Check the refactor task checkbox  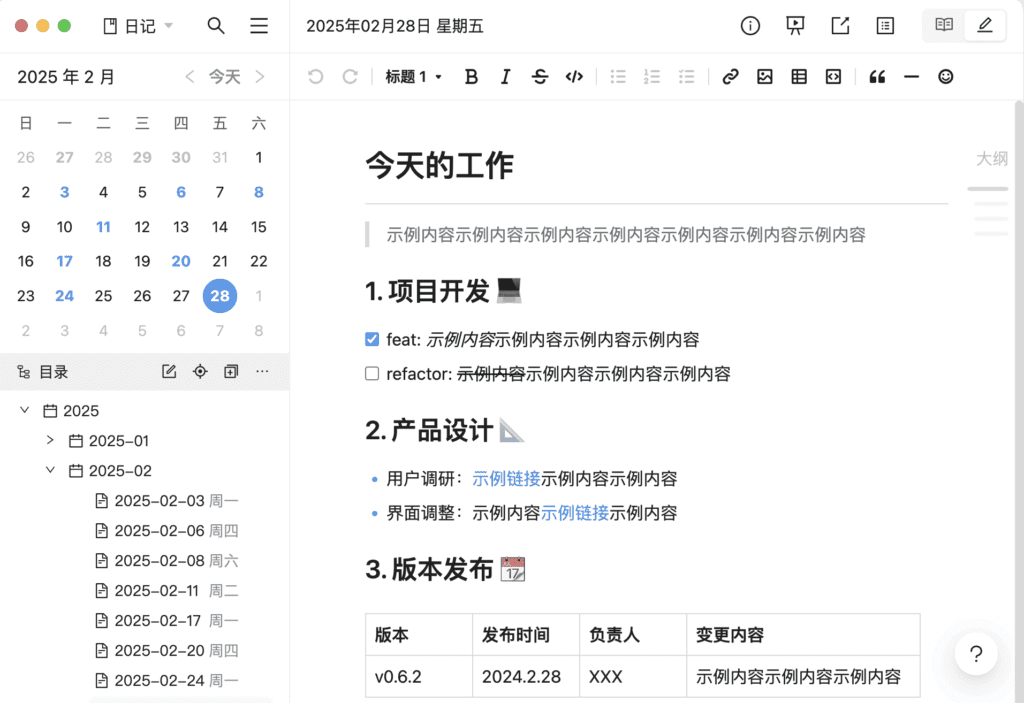[371, 373]
